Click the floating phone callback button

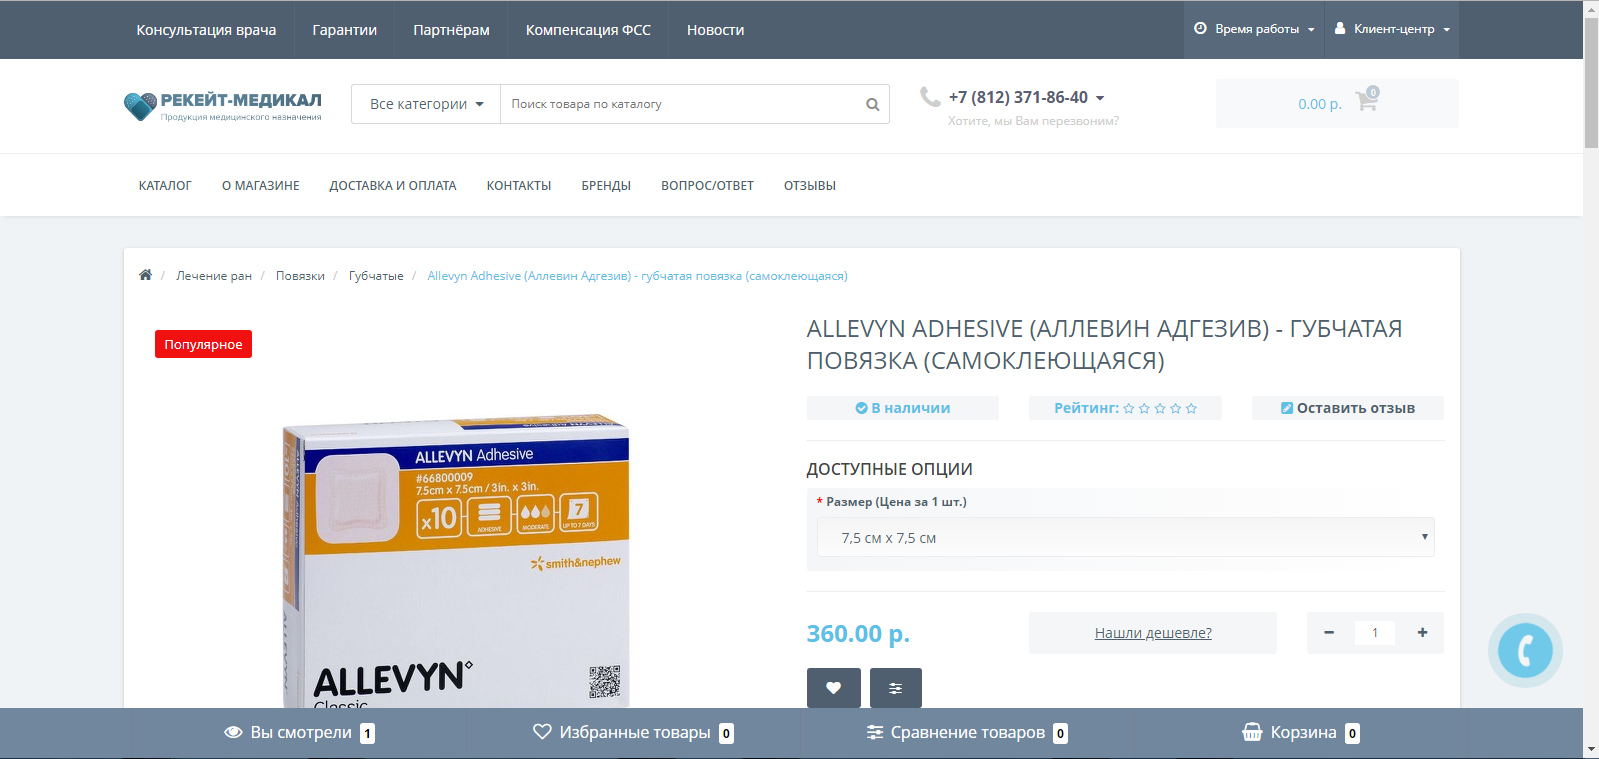pyautogui.click(x=1525, y=650)
